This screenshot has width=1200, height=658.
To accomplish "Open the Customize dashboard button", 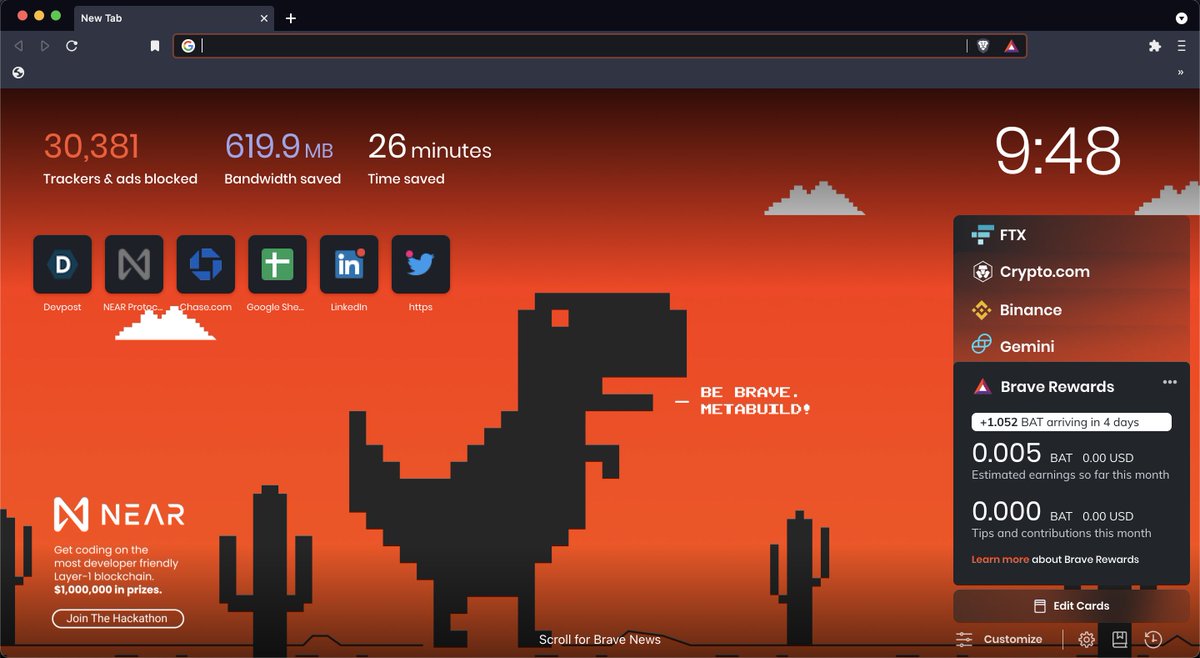I will [999, 639].
